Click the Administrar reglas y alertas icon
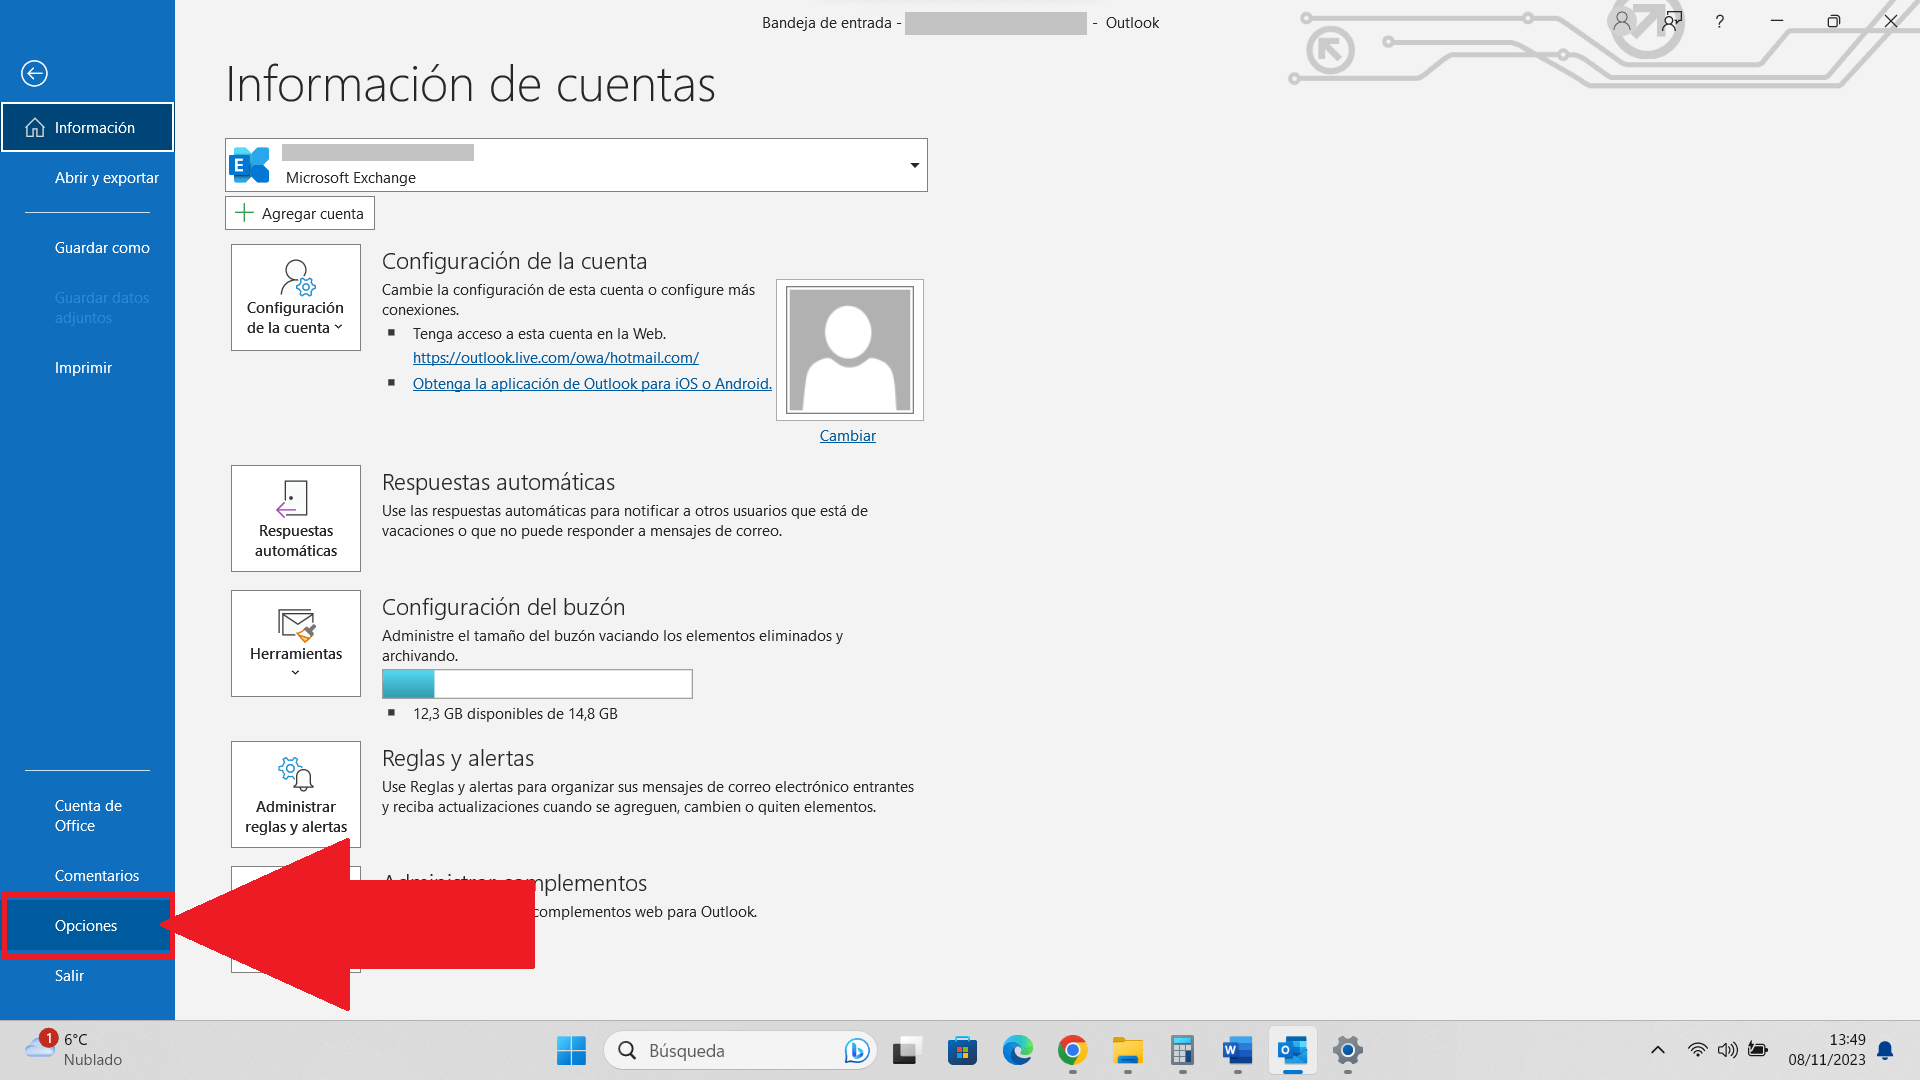The height and width of the screenshot is (1080, 1920). 295,793
